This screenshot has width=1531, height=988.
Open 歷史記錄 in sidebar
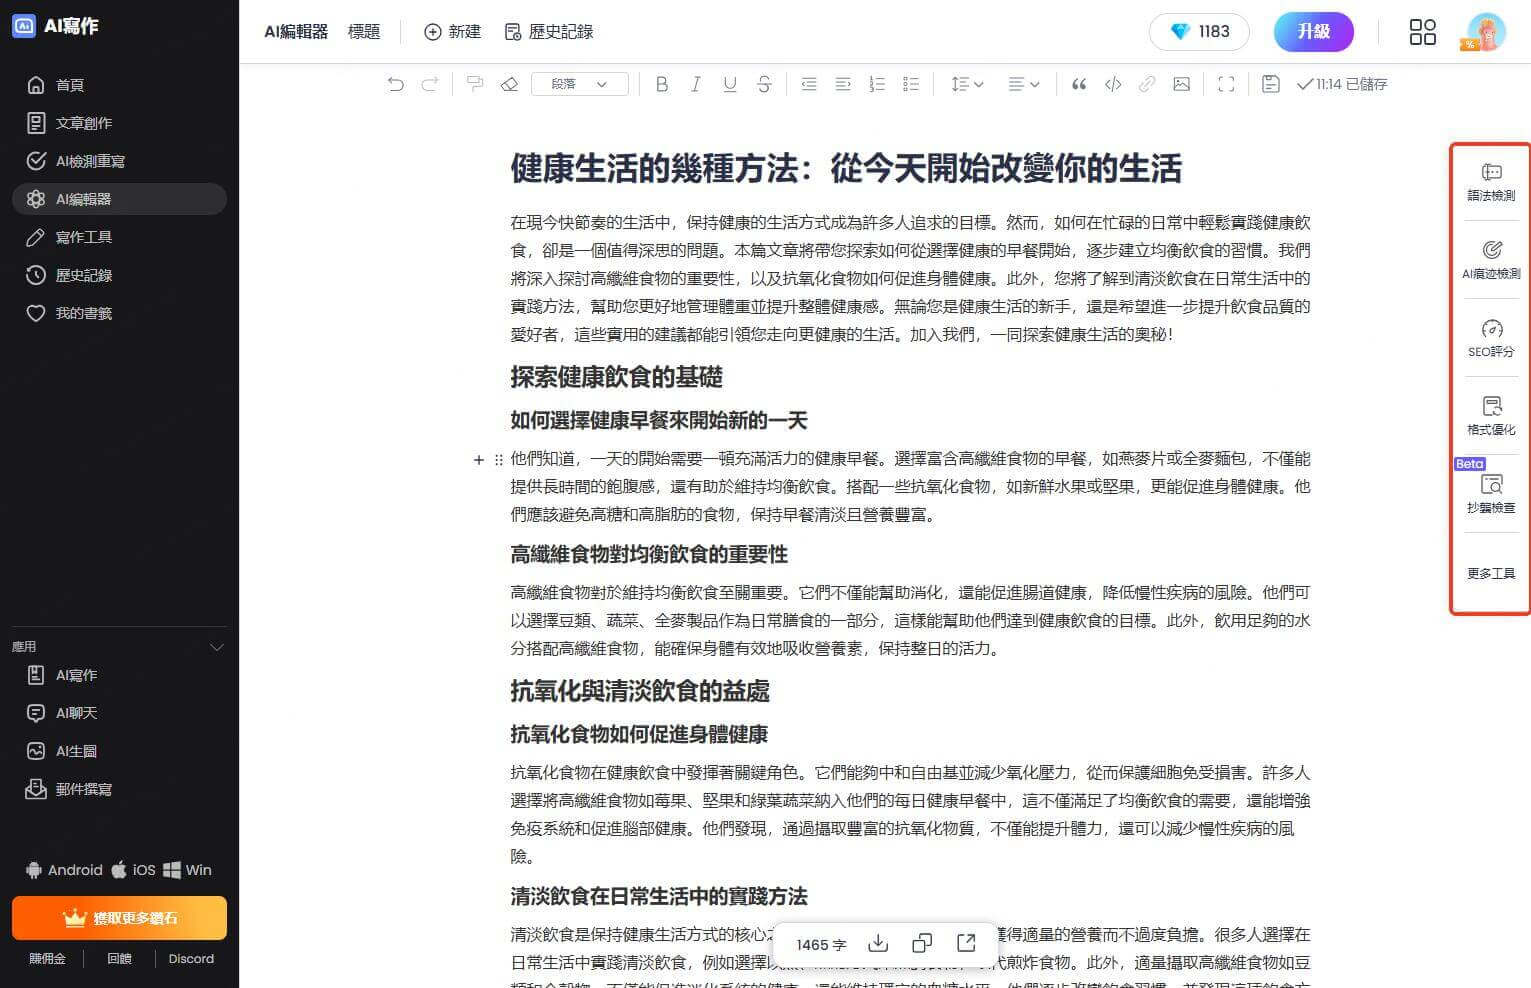click(x=120, y=275)
